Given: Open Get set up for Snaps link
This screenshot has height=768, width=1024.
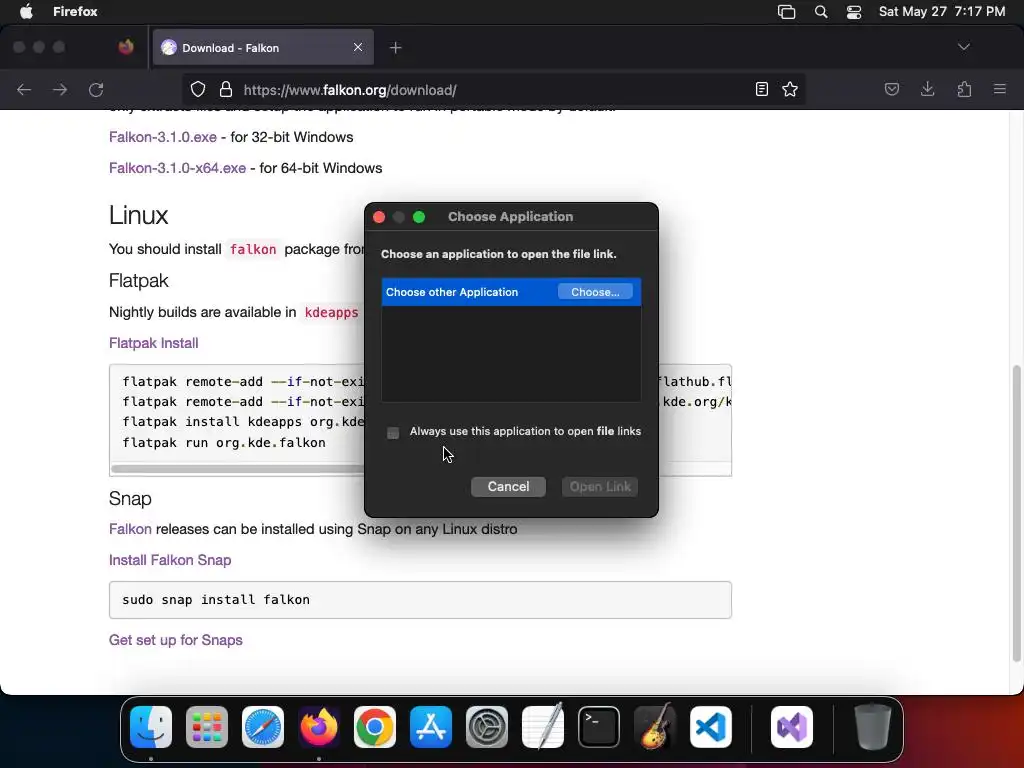Looking at the screenshot, I should pyautogui.click(x=176, y=640).
